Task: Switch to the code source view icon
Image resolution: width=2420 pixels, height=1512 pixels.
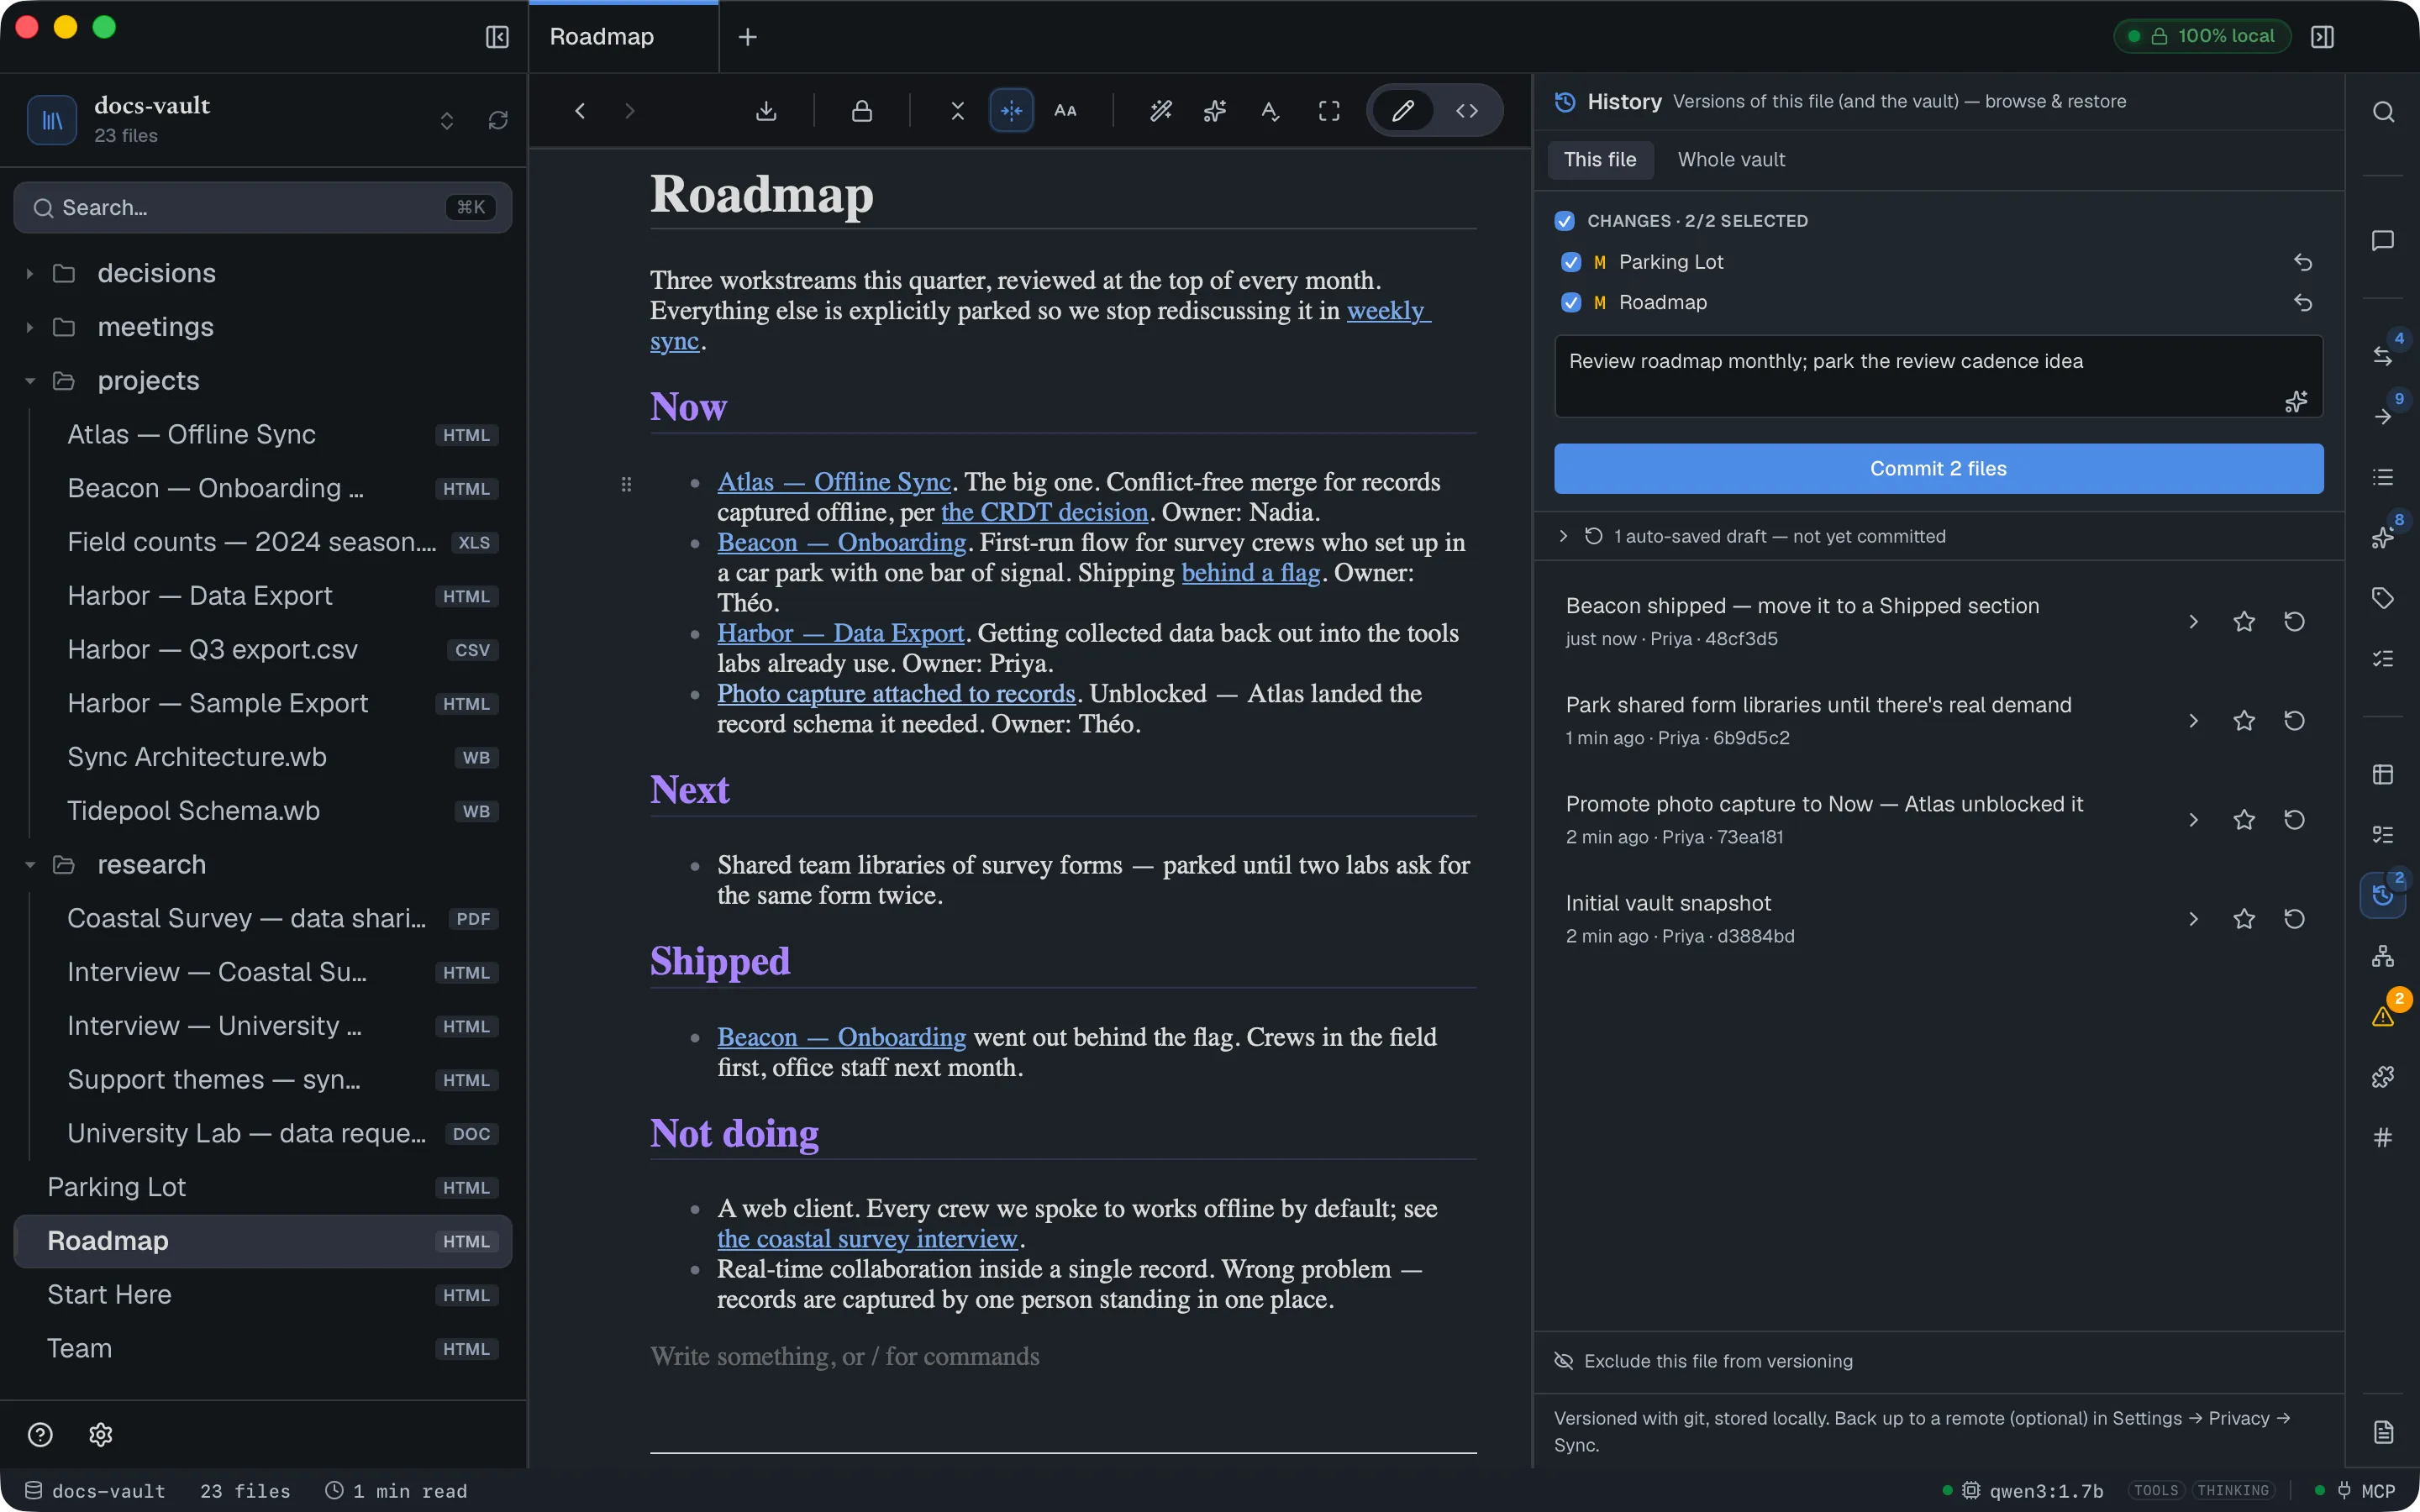Action: coord(1467,111)
